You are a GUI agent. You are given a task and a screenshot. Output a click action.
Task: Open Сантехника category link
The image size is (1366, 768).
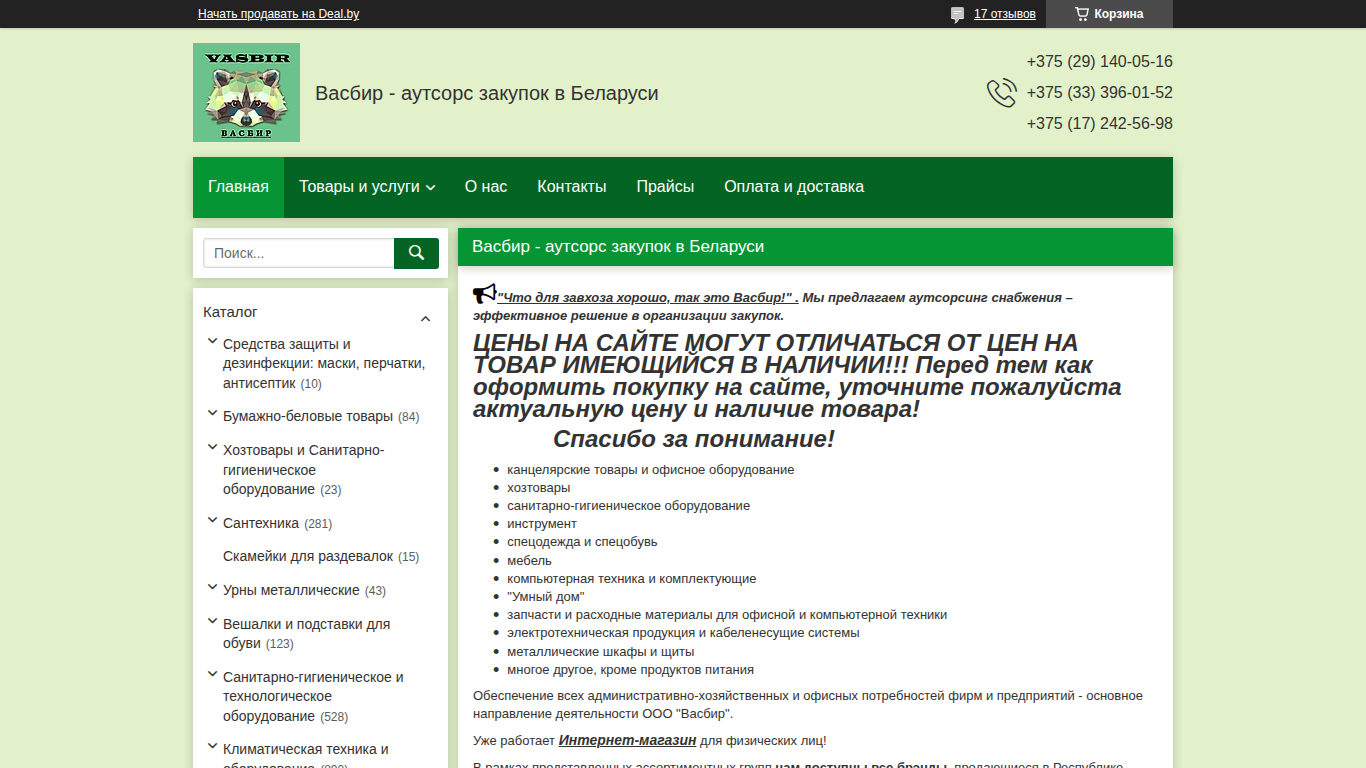point(261,523)
